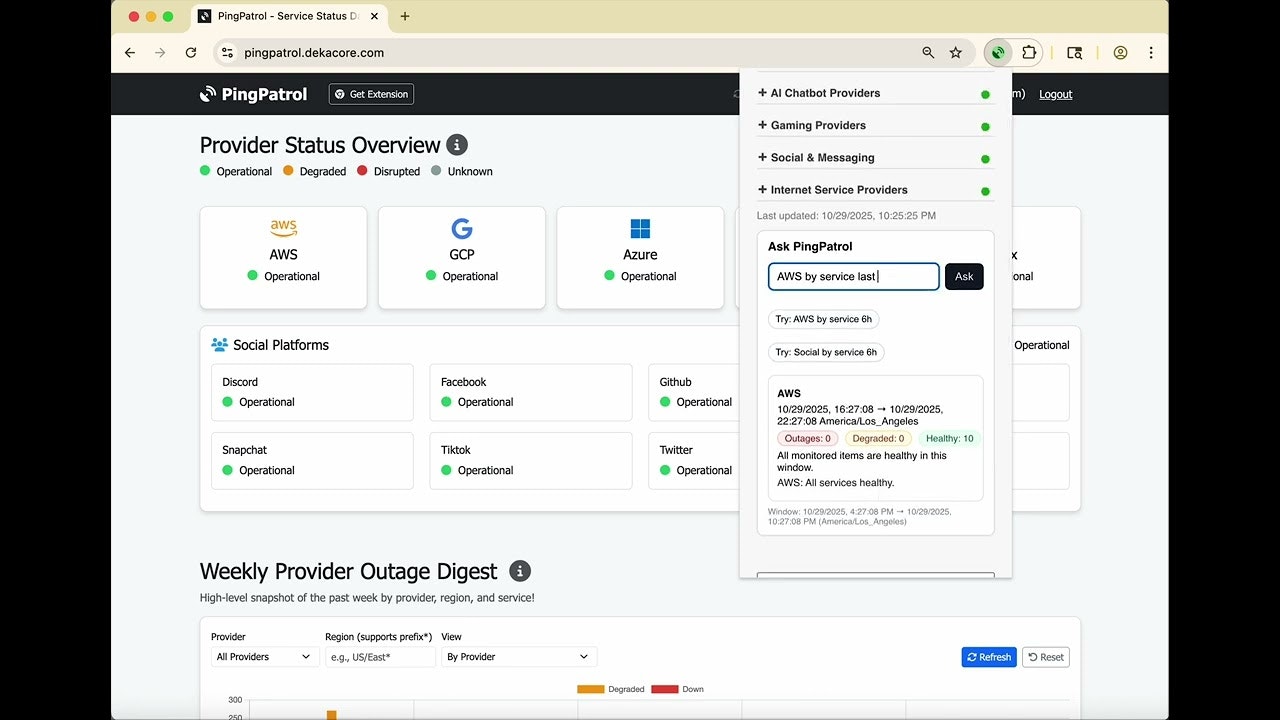Click the Social Platforms people icon
This screenshot has height=720, width=1280.
220,345
